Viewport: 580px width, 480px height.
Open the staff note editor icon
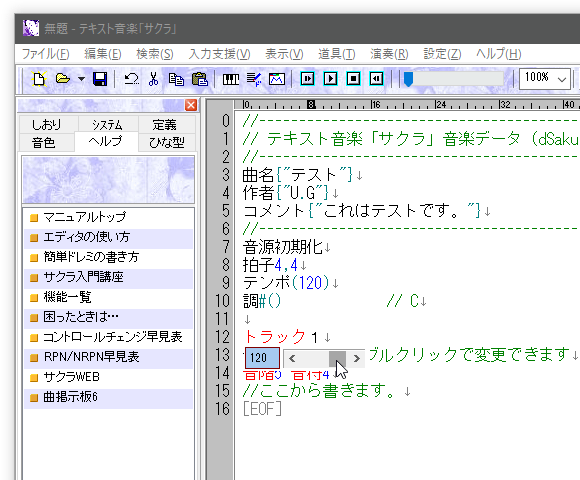254,79
